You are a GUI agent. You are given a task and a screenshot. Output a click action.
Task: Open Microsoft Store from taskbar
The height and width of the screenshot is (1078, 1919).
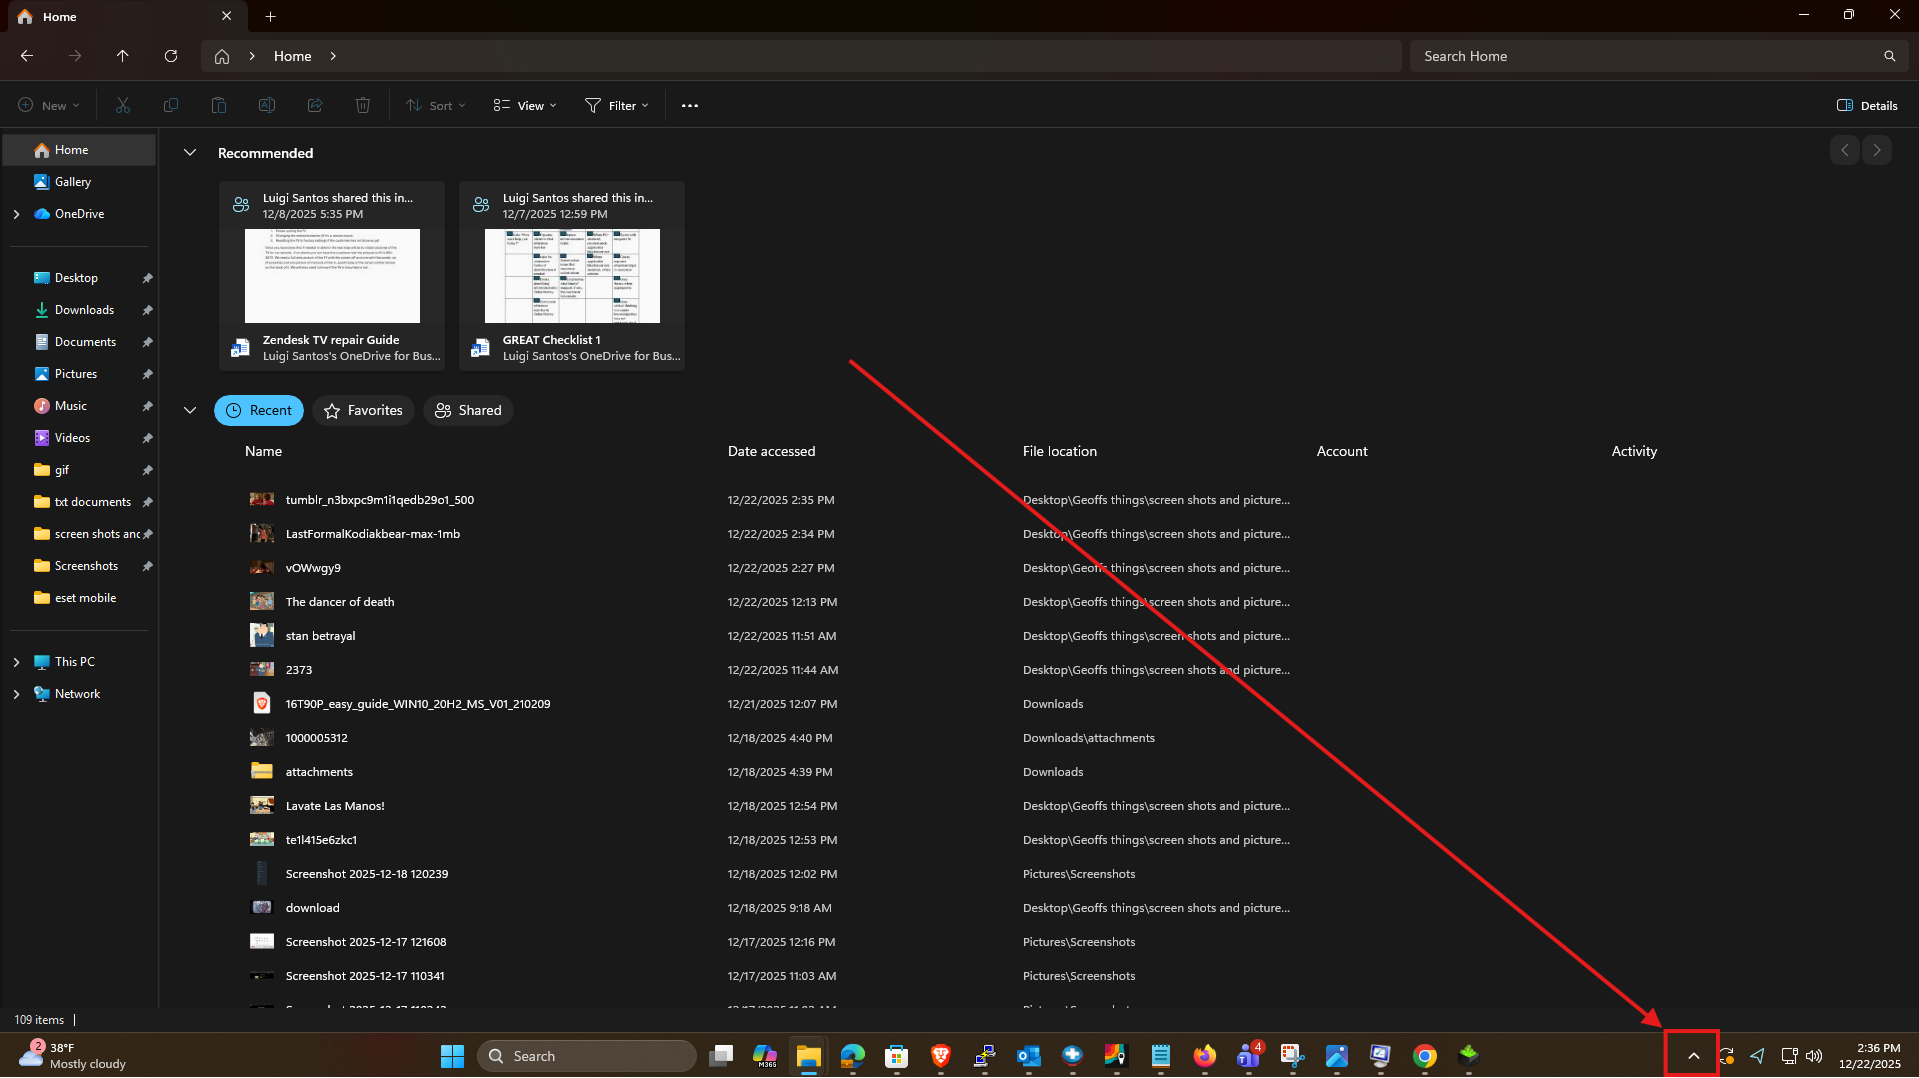[x=897, y=1056]
